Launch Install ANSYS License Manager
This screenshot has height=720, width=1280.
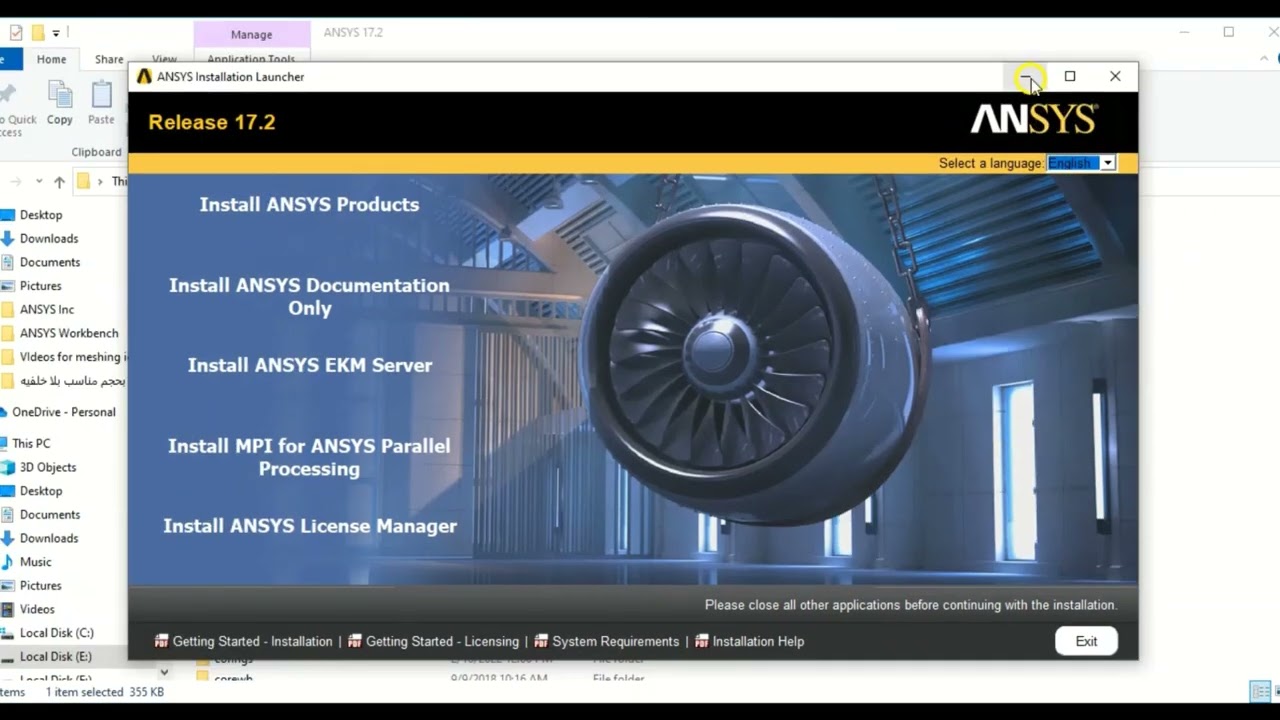(310, 526)
